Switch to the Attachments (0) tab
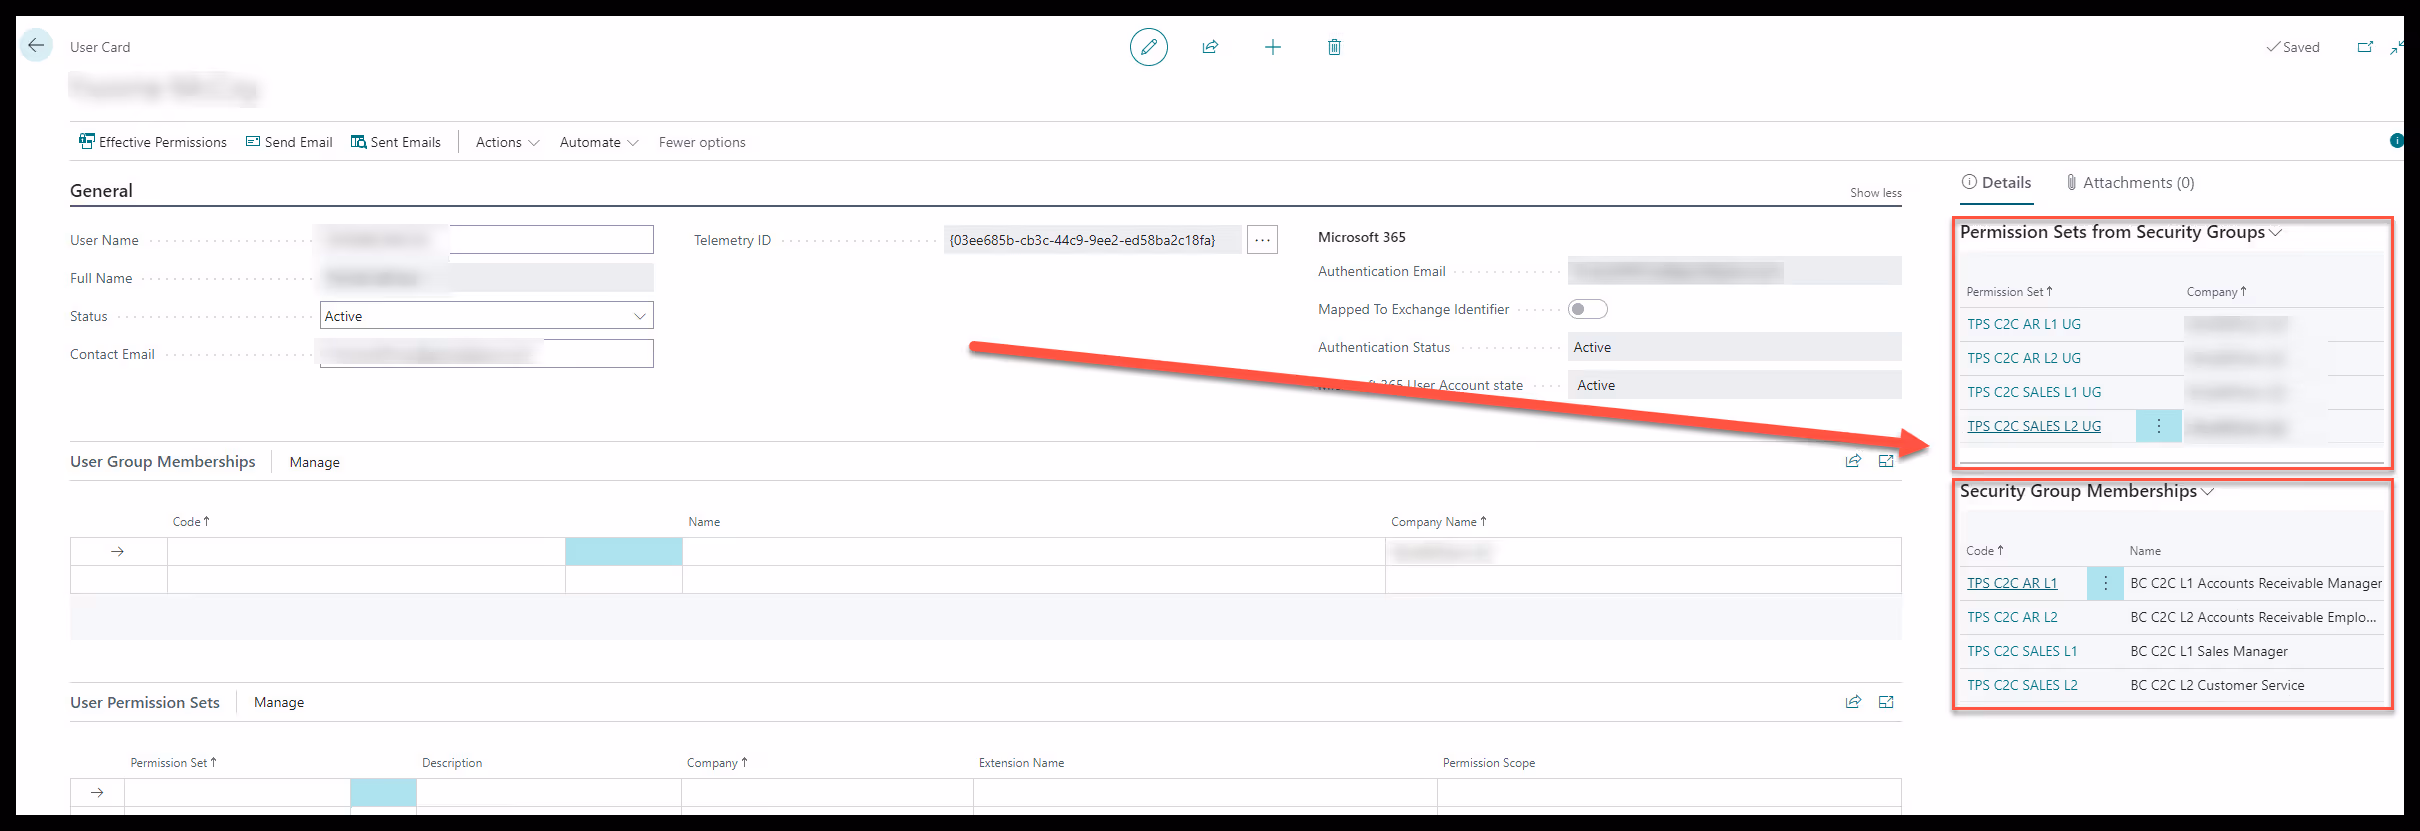Image resolution: width=2420 pixels, height=831 pixels. (2130, 182)
